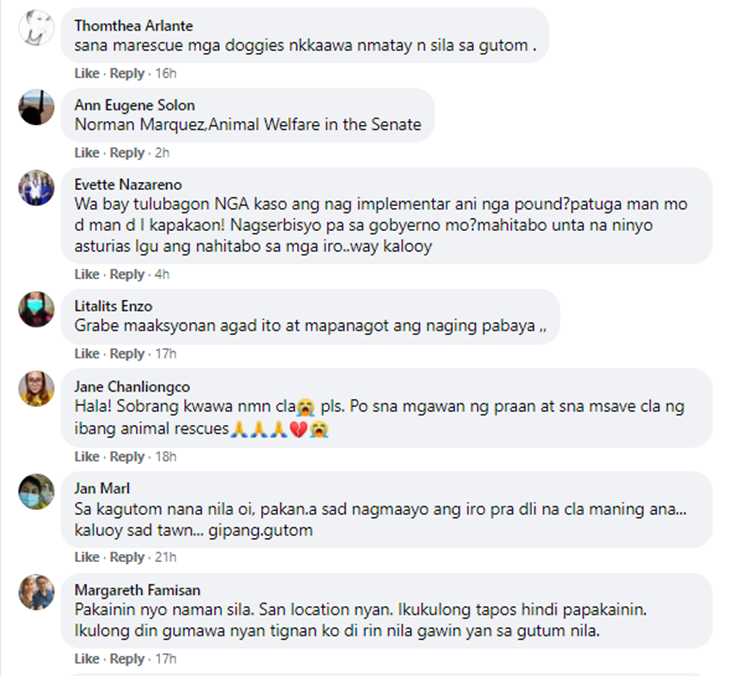Open the 16h timestamp on first comment

(165, 74)
